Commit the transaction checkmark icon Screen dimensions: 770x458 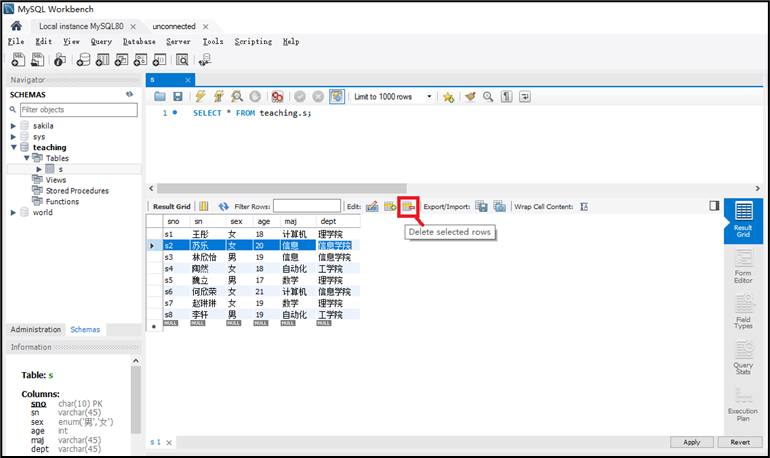tap(300, 97)
